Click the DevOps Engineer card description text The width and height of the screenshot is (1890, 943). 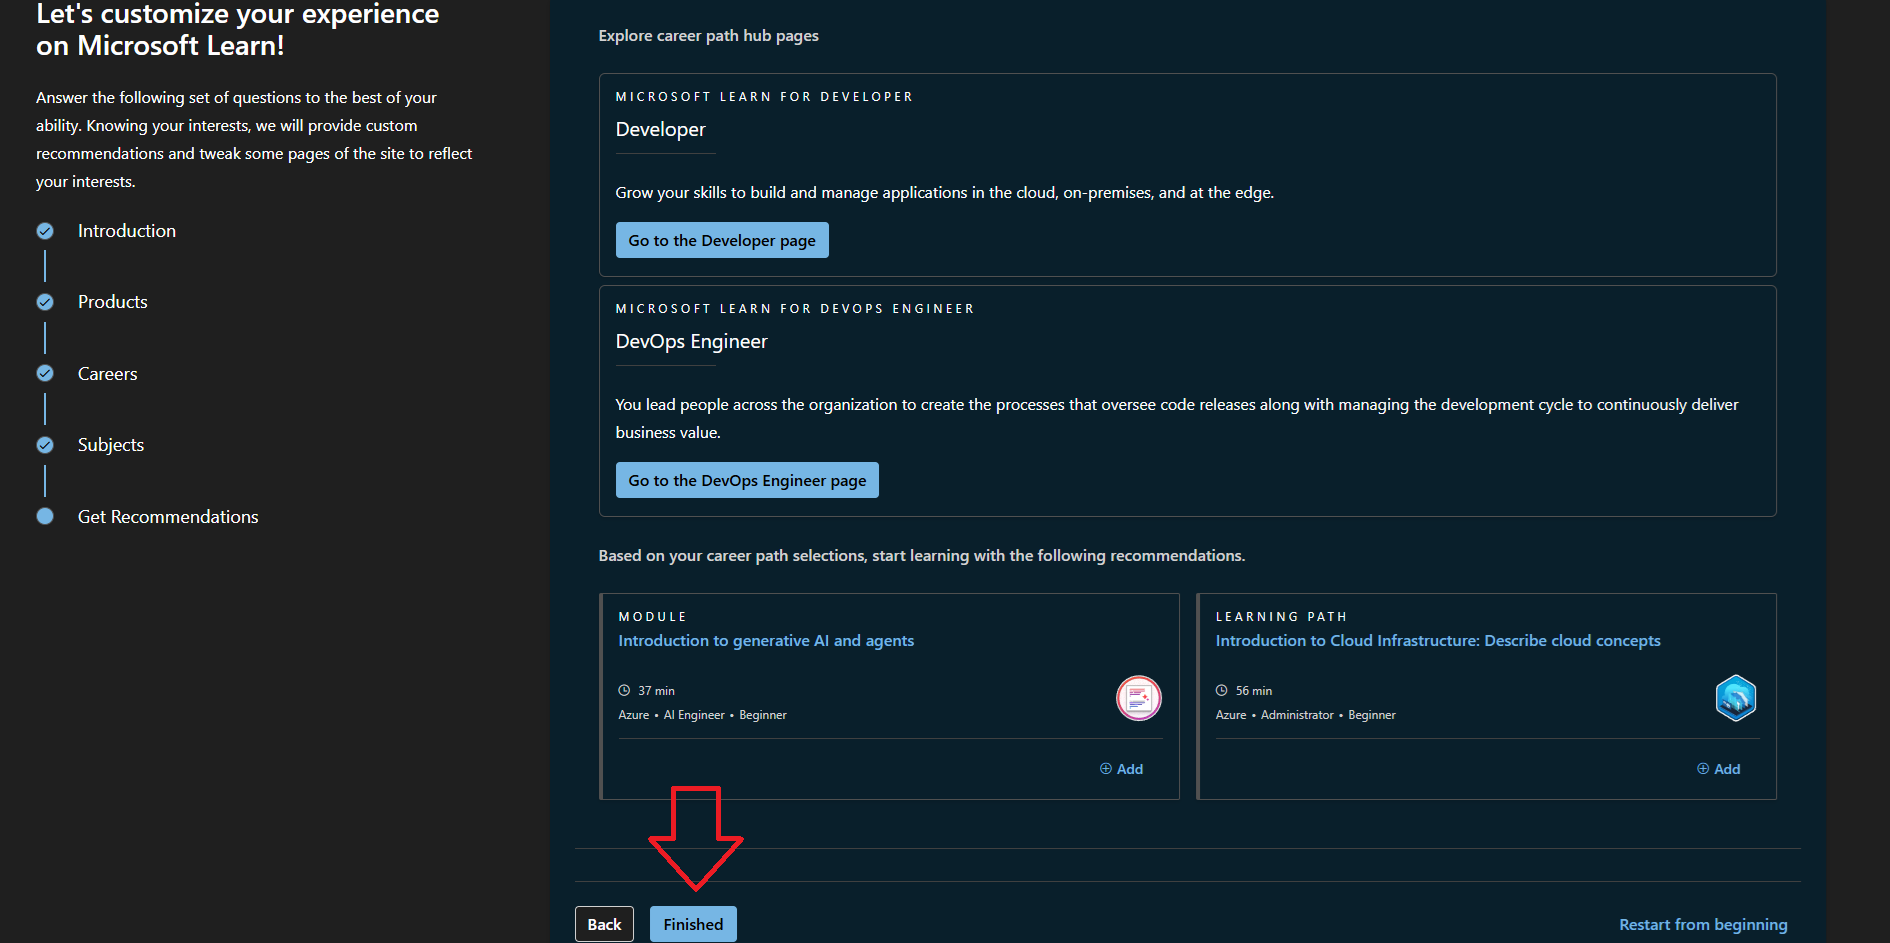click(1177, 418)
